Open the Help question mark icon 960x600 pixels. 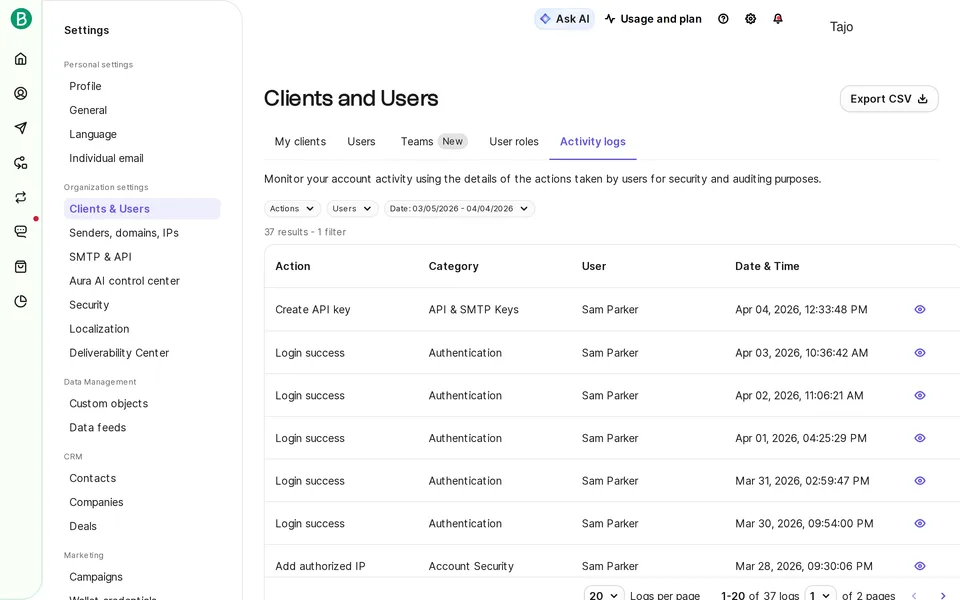[x=723, y=19]
